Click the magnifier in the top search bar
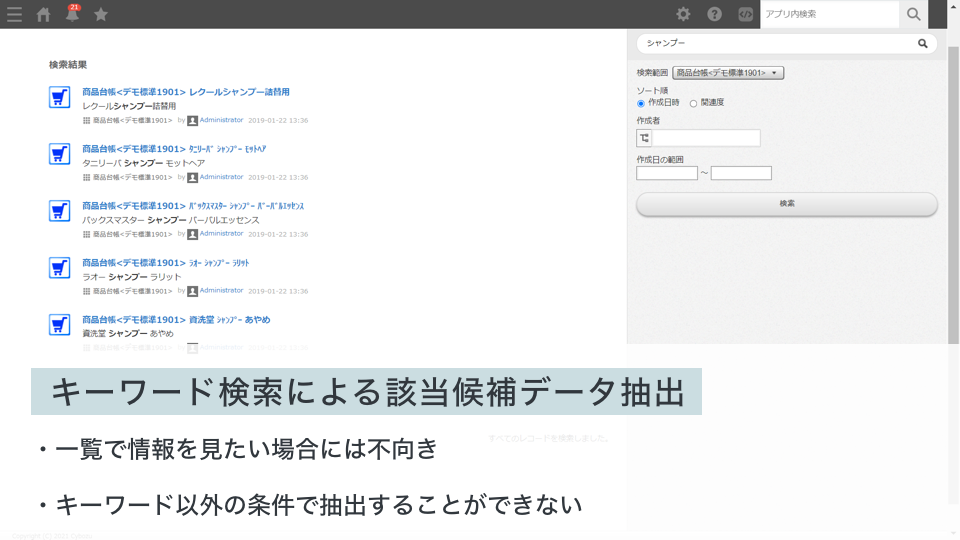 tap(913, 14)
